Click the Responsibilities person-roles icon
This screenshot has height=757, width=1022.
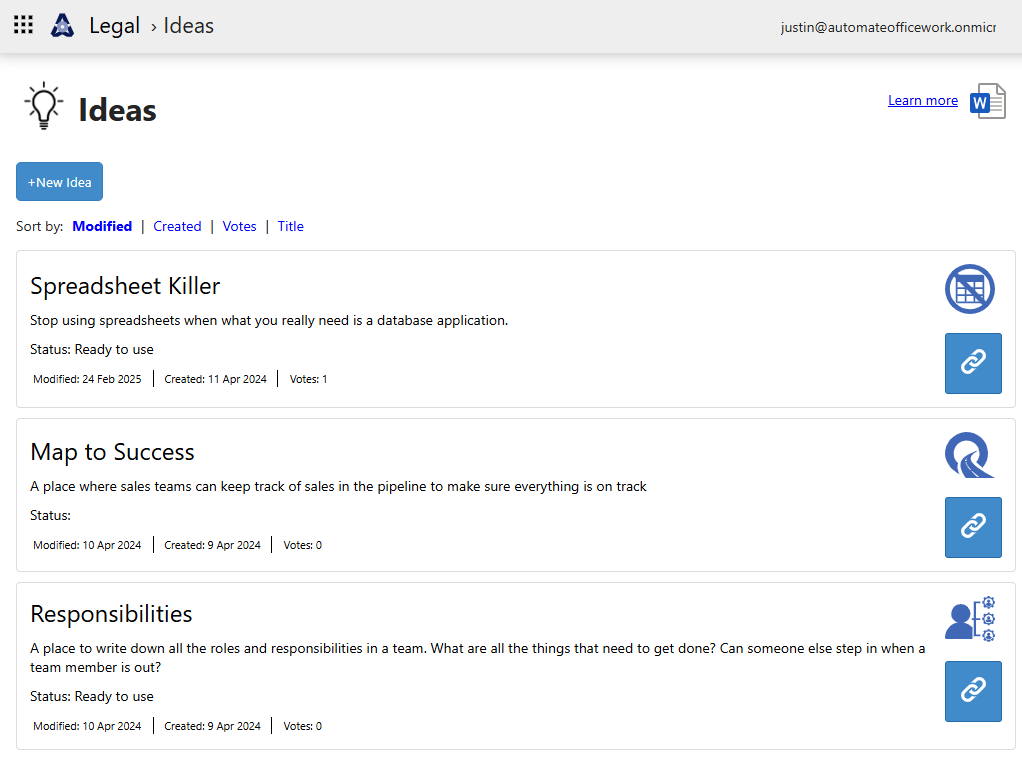pos(969,618)
